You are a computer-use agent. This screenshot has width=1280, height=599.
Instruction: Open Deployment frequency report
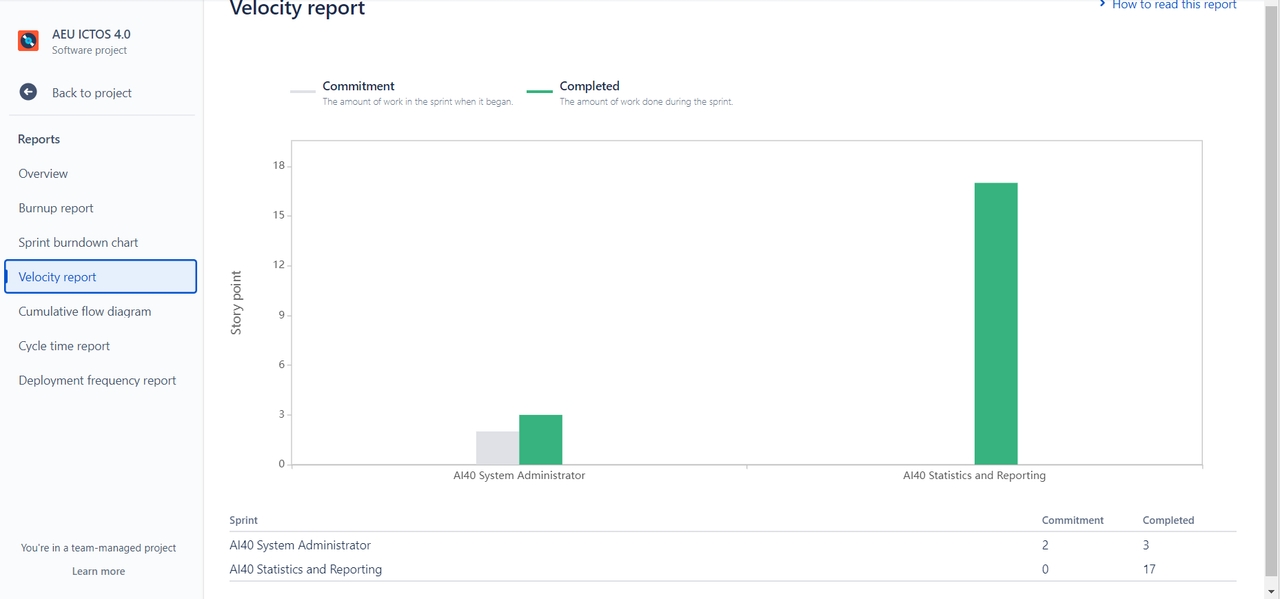click(97, 381)
